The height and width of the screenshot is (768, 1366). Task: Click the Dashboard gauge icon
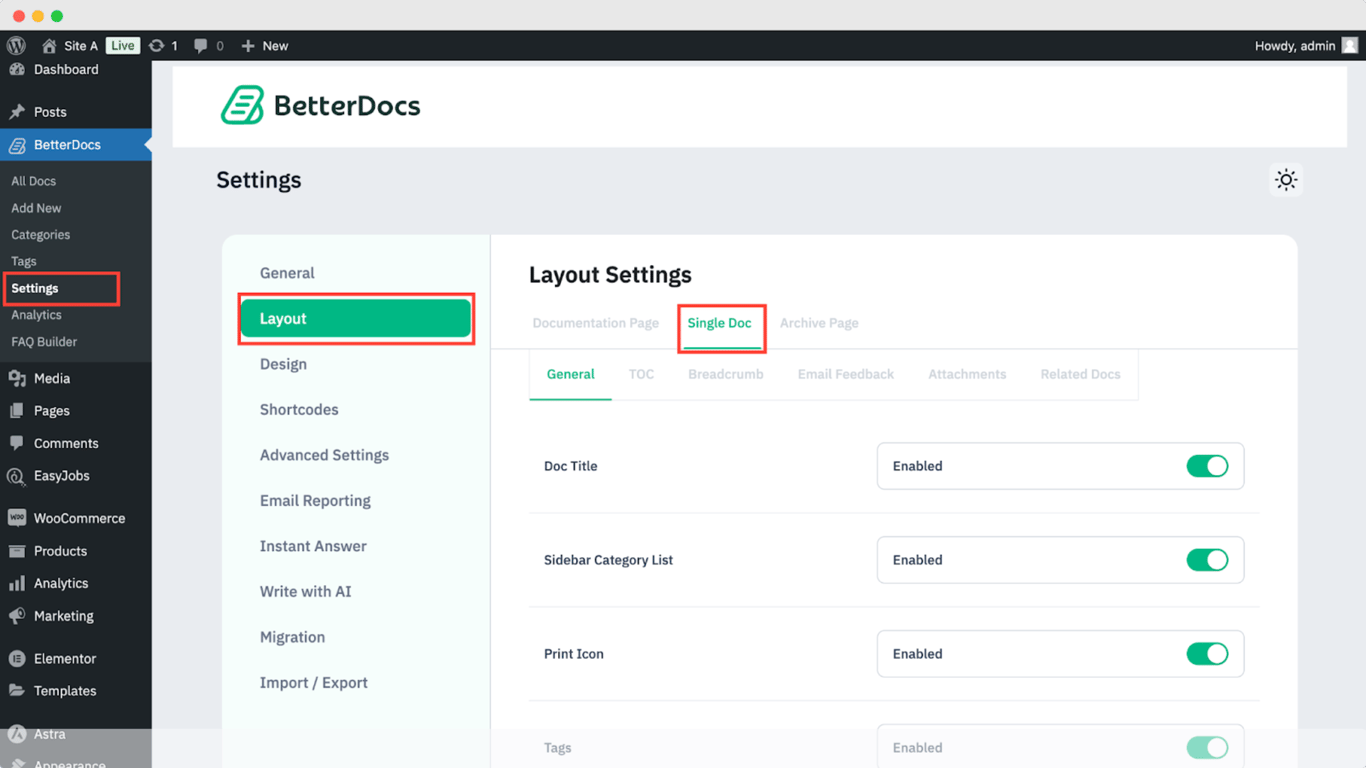click(x=17, y=70)
